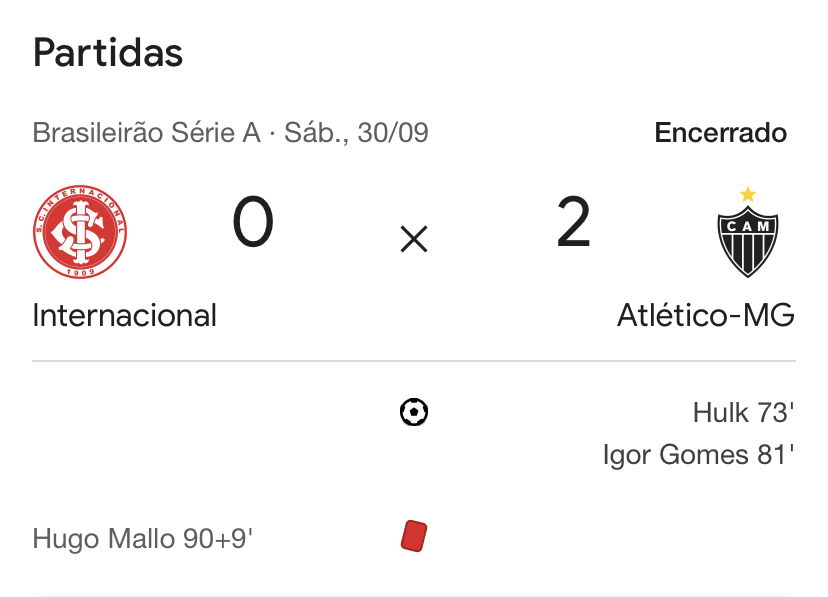The image size is (828, 597).
Task: Select Hulk 73' goal entry
Action: [744, 412]
